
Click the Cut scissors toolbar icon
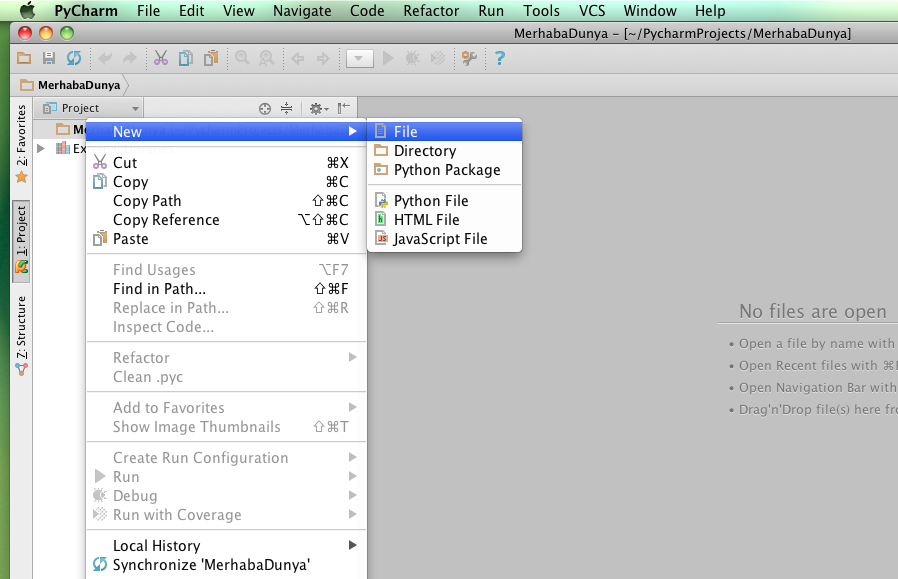(x=161, y=58)
